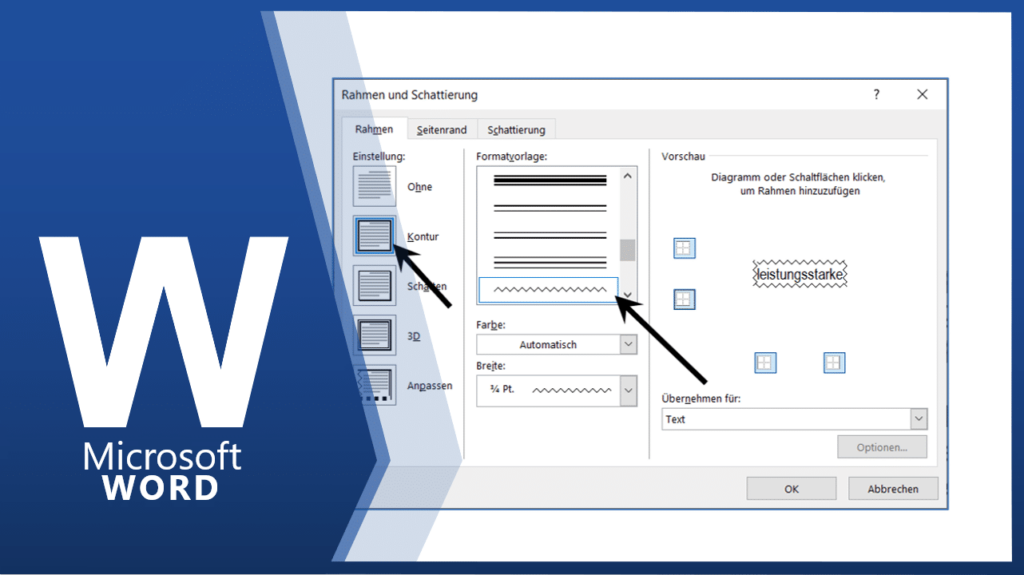Click the Formatvorlage scroll up arrow
Image resolution: width=1024 pixels, height=575 pixels.
point(628,176)
